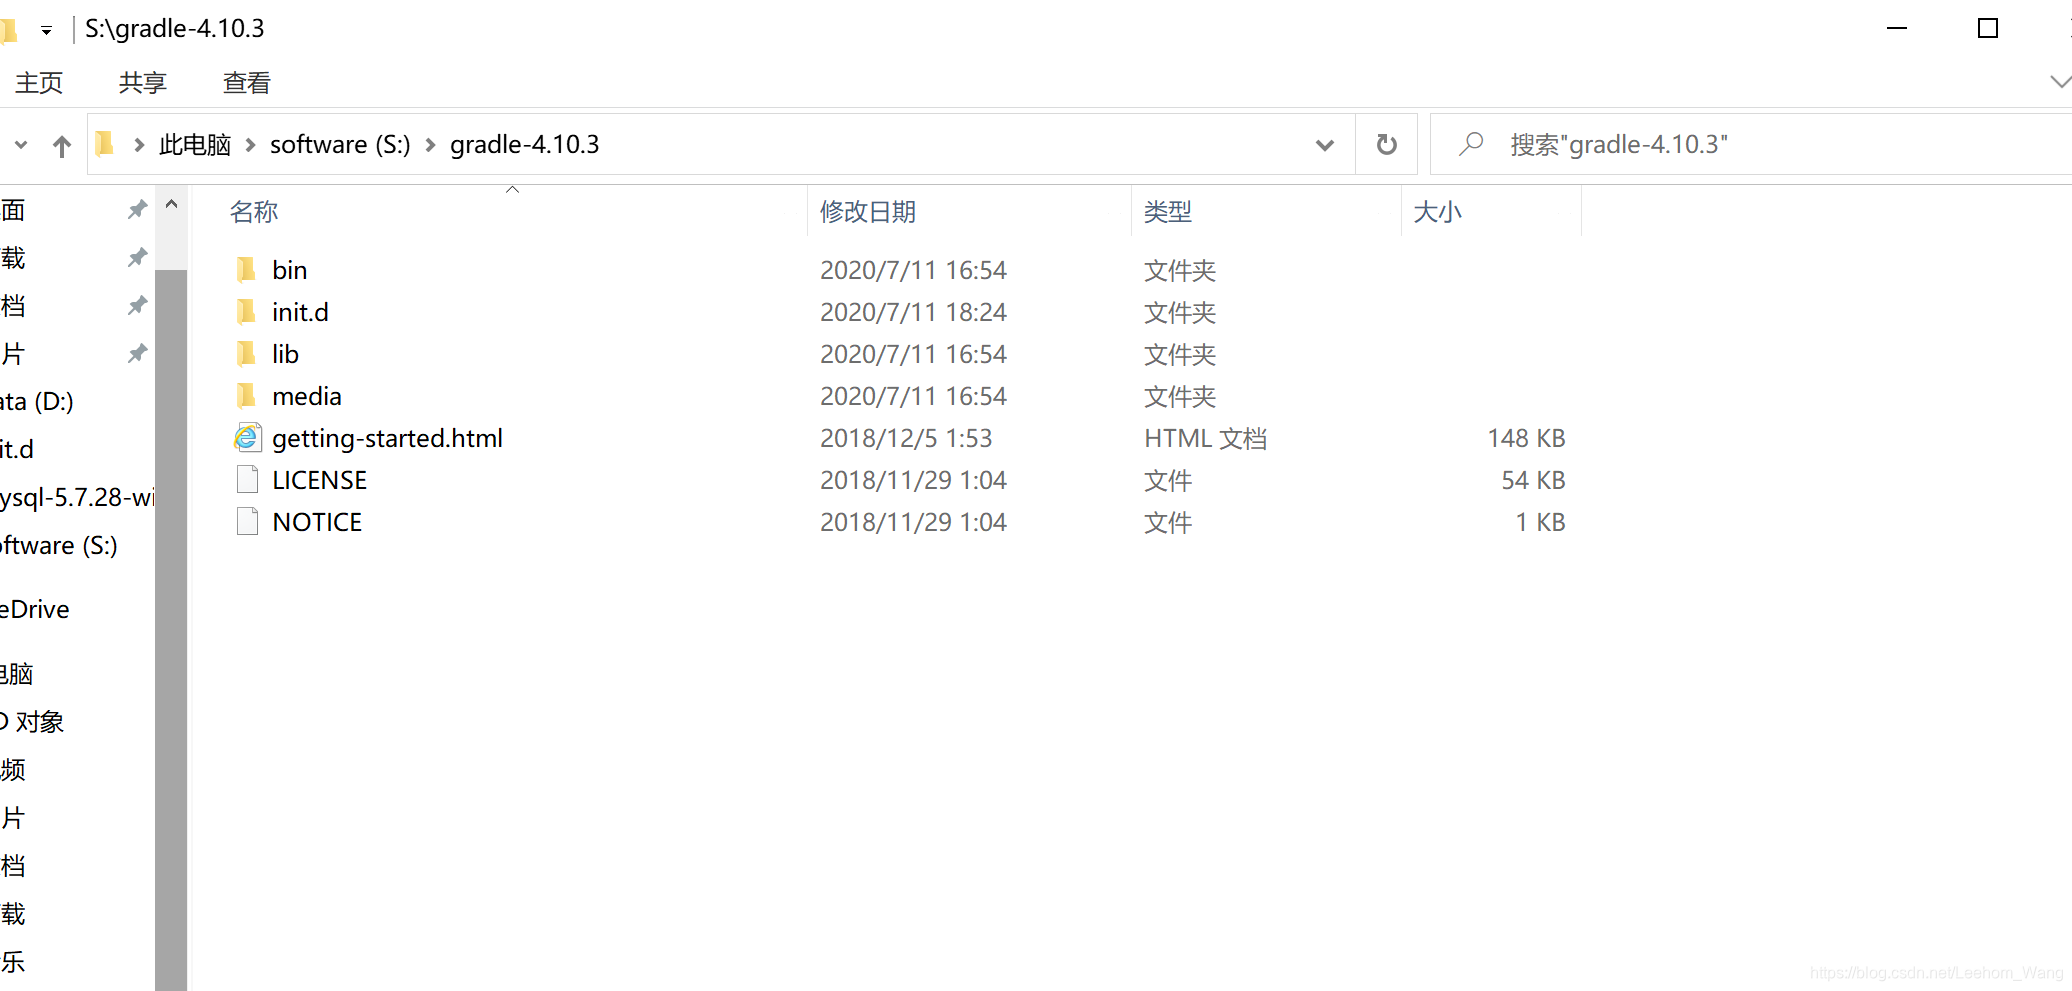Select mysql-5.7.28 folder in sidebar
The height and width of the screenshot is (991, 2072).
pos(77,497)
